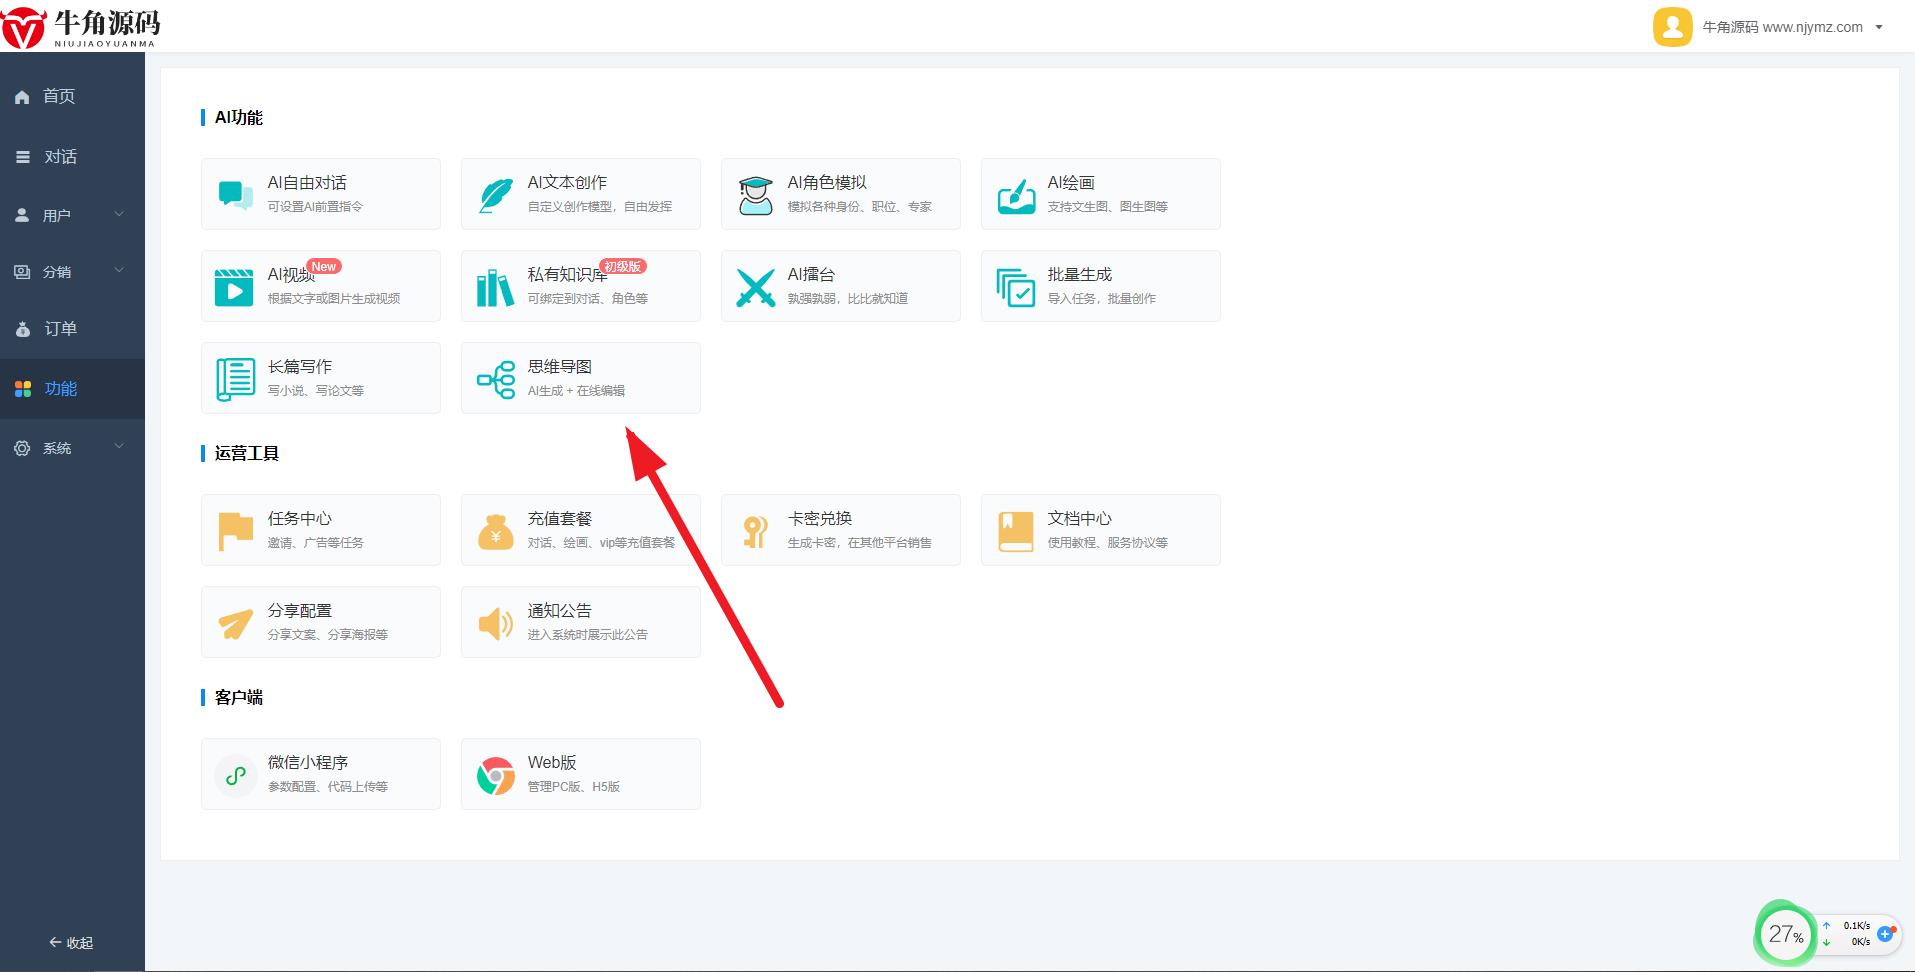
Task: Open the 批量生成 card title
Action: click(x=1080, y=275)
